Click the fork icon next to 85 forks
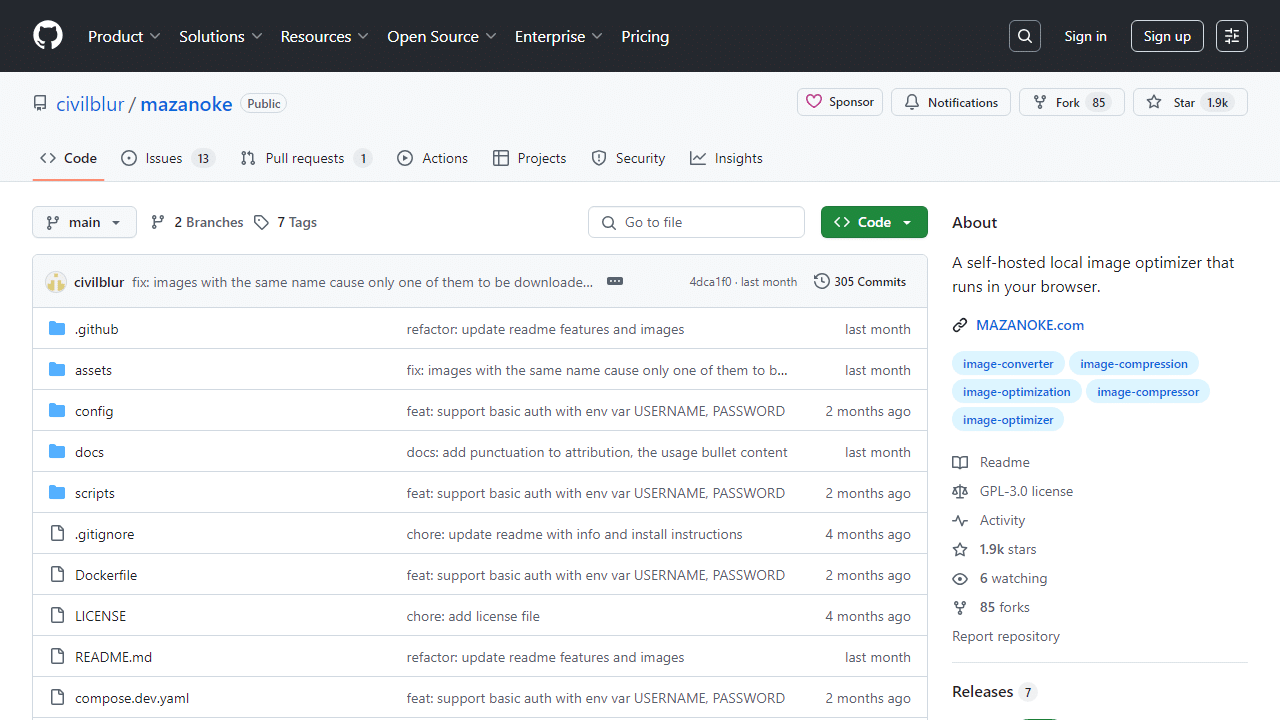The image size is (1280, 720). pyautogui.click(x=960, y=607)
